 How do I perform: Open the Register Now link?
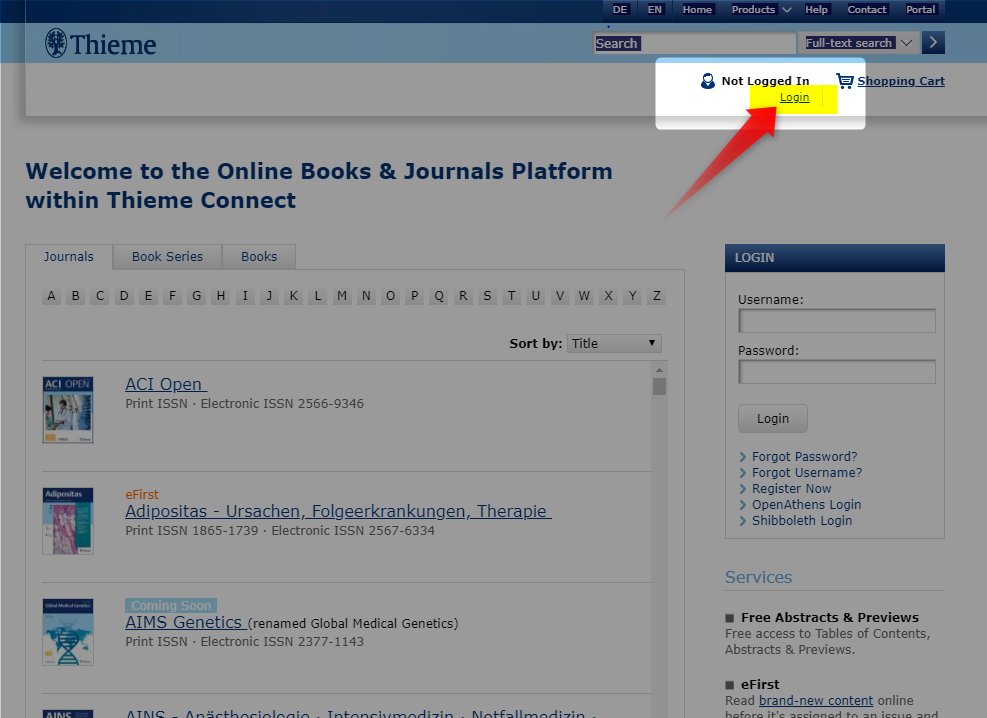[x=791, y=488]
